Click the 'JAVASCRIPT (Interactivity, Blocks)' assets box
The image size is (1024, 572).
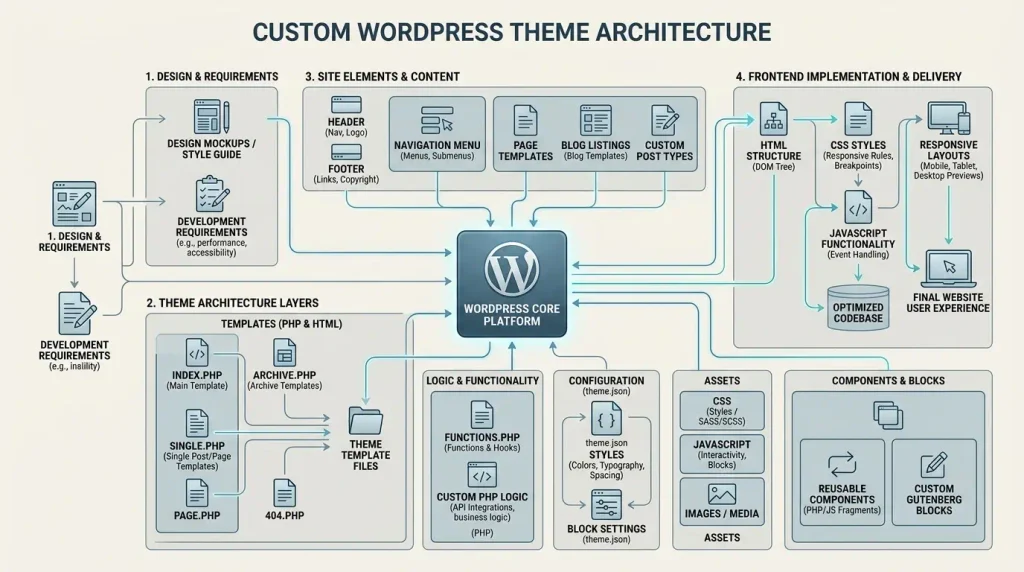(722, 454)
